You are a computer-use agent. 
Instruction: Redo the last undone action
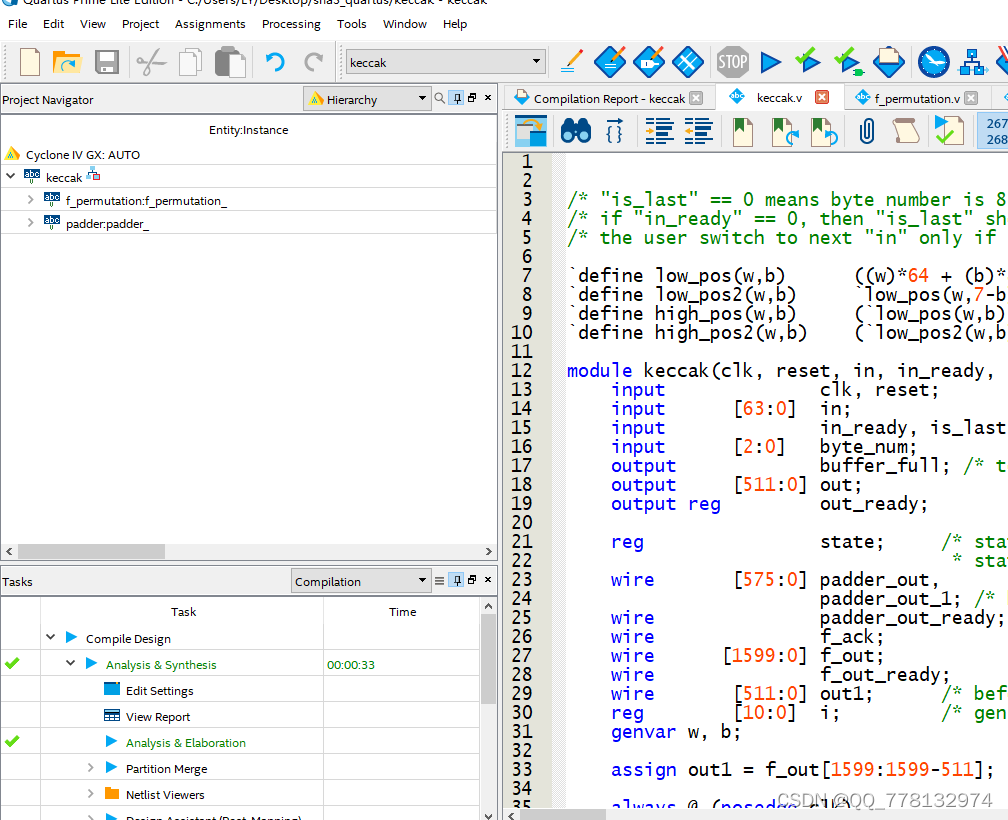tap(314, 62)
